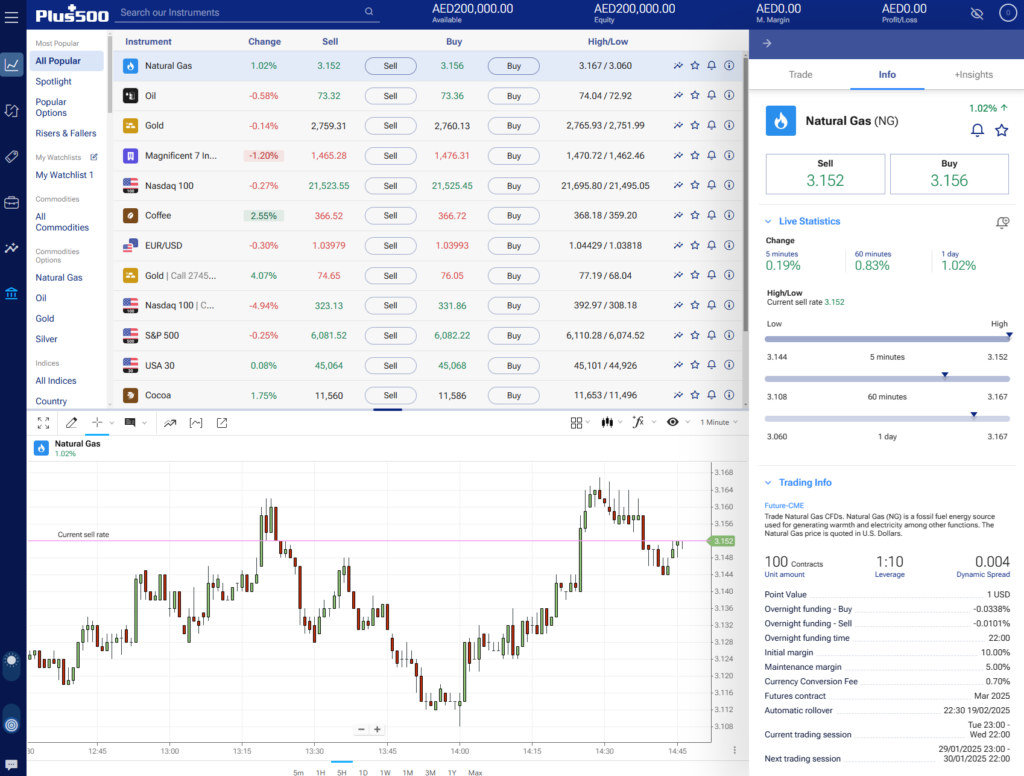Open the fx indicators dropdown
The image size is (1024, 776).
click(x=643, y=423)
